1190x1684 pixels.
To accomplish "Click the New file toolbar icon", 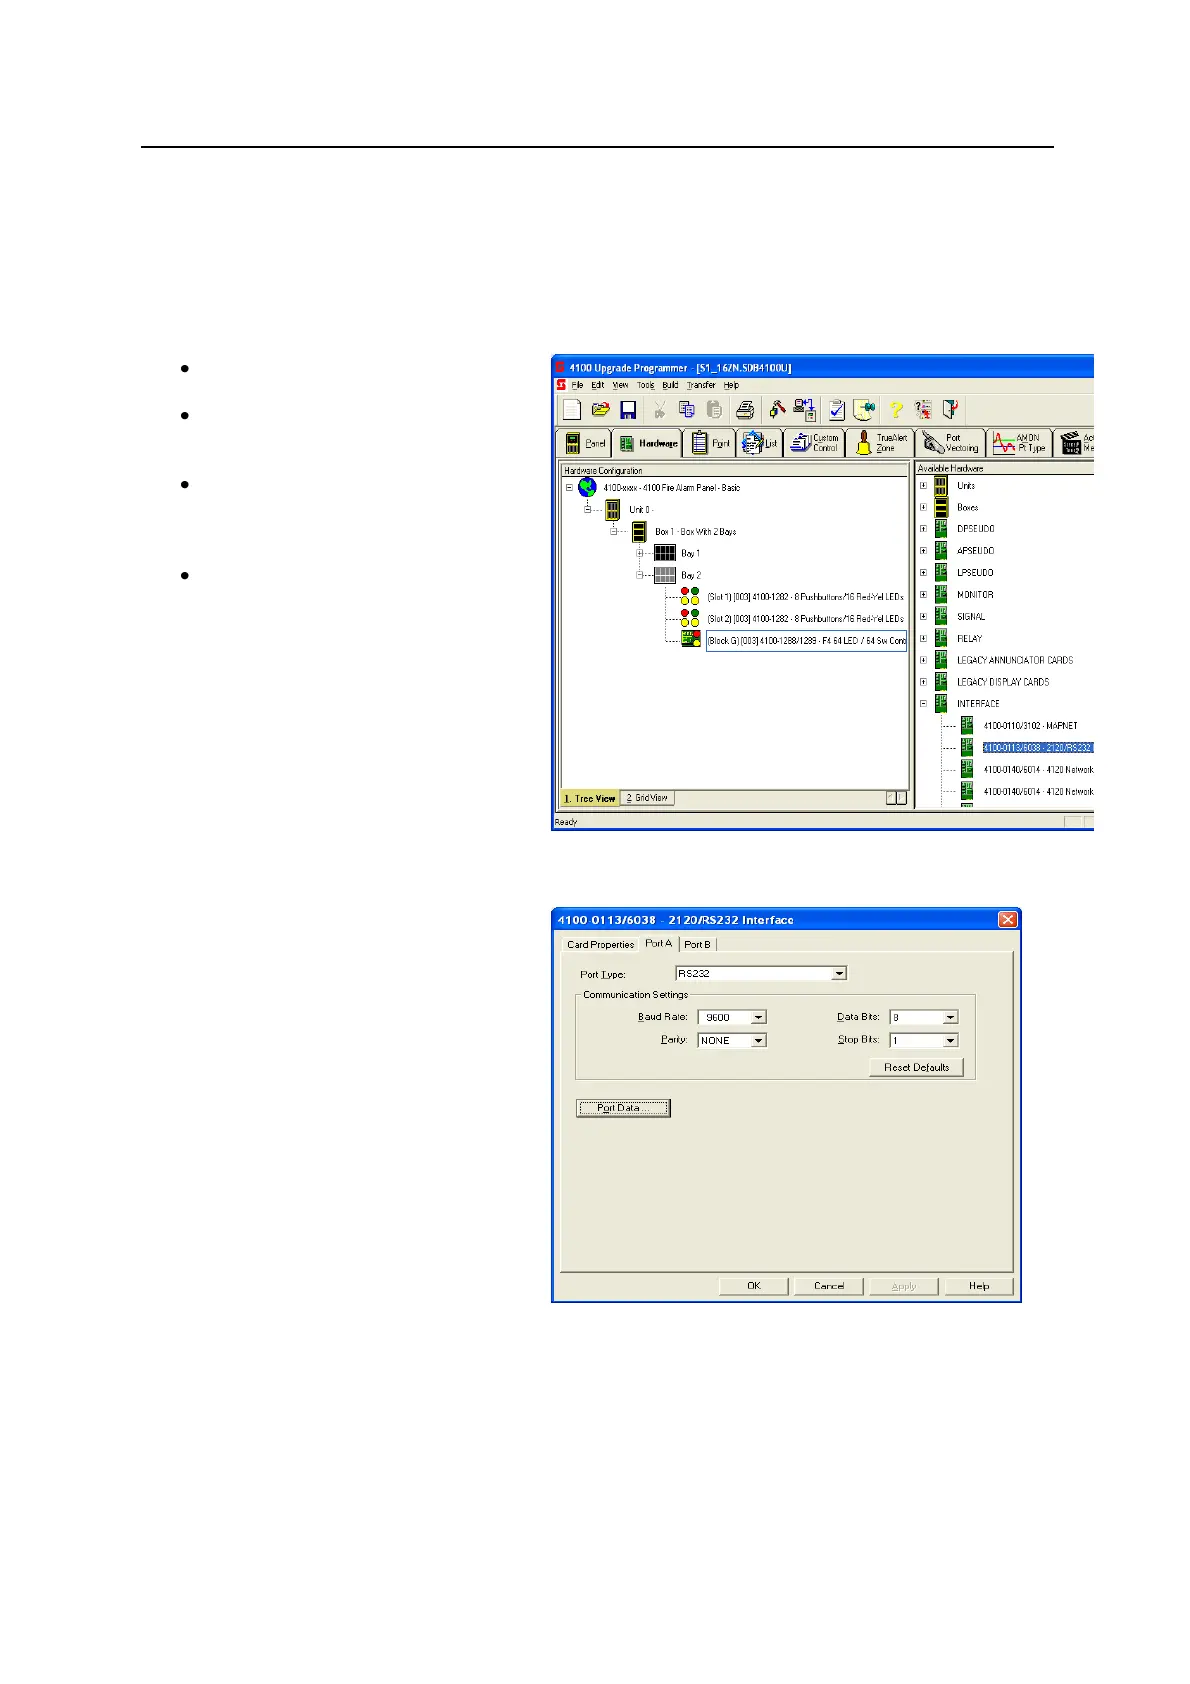I will tap(571, 409).
